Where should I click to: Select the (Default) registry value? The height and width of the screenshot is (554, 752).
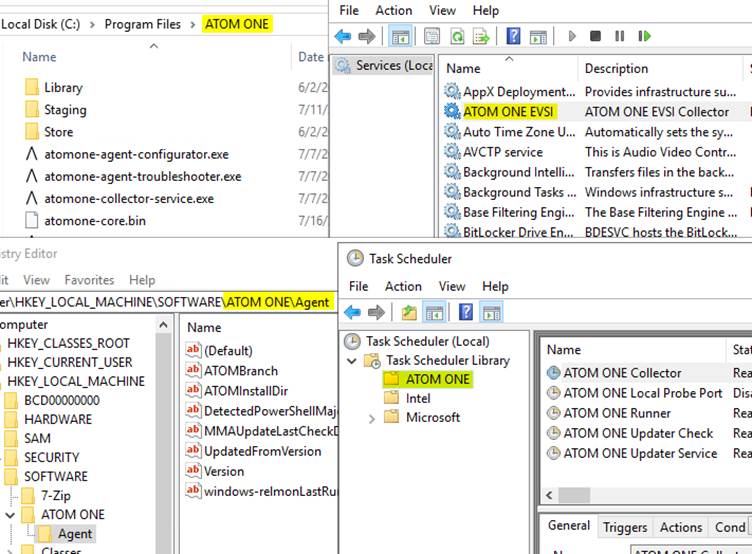[228, 351]
